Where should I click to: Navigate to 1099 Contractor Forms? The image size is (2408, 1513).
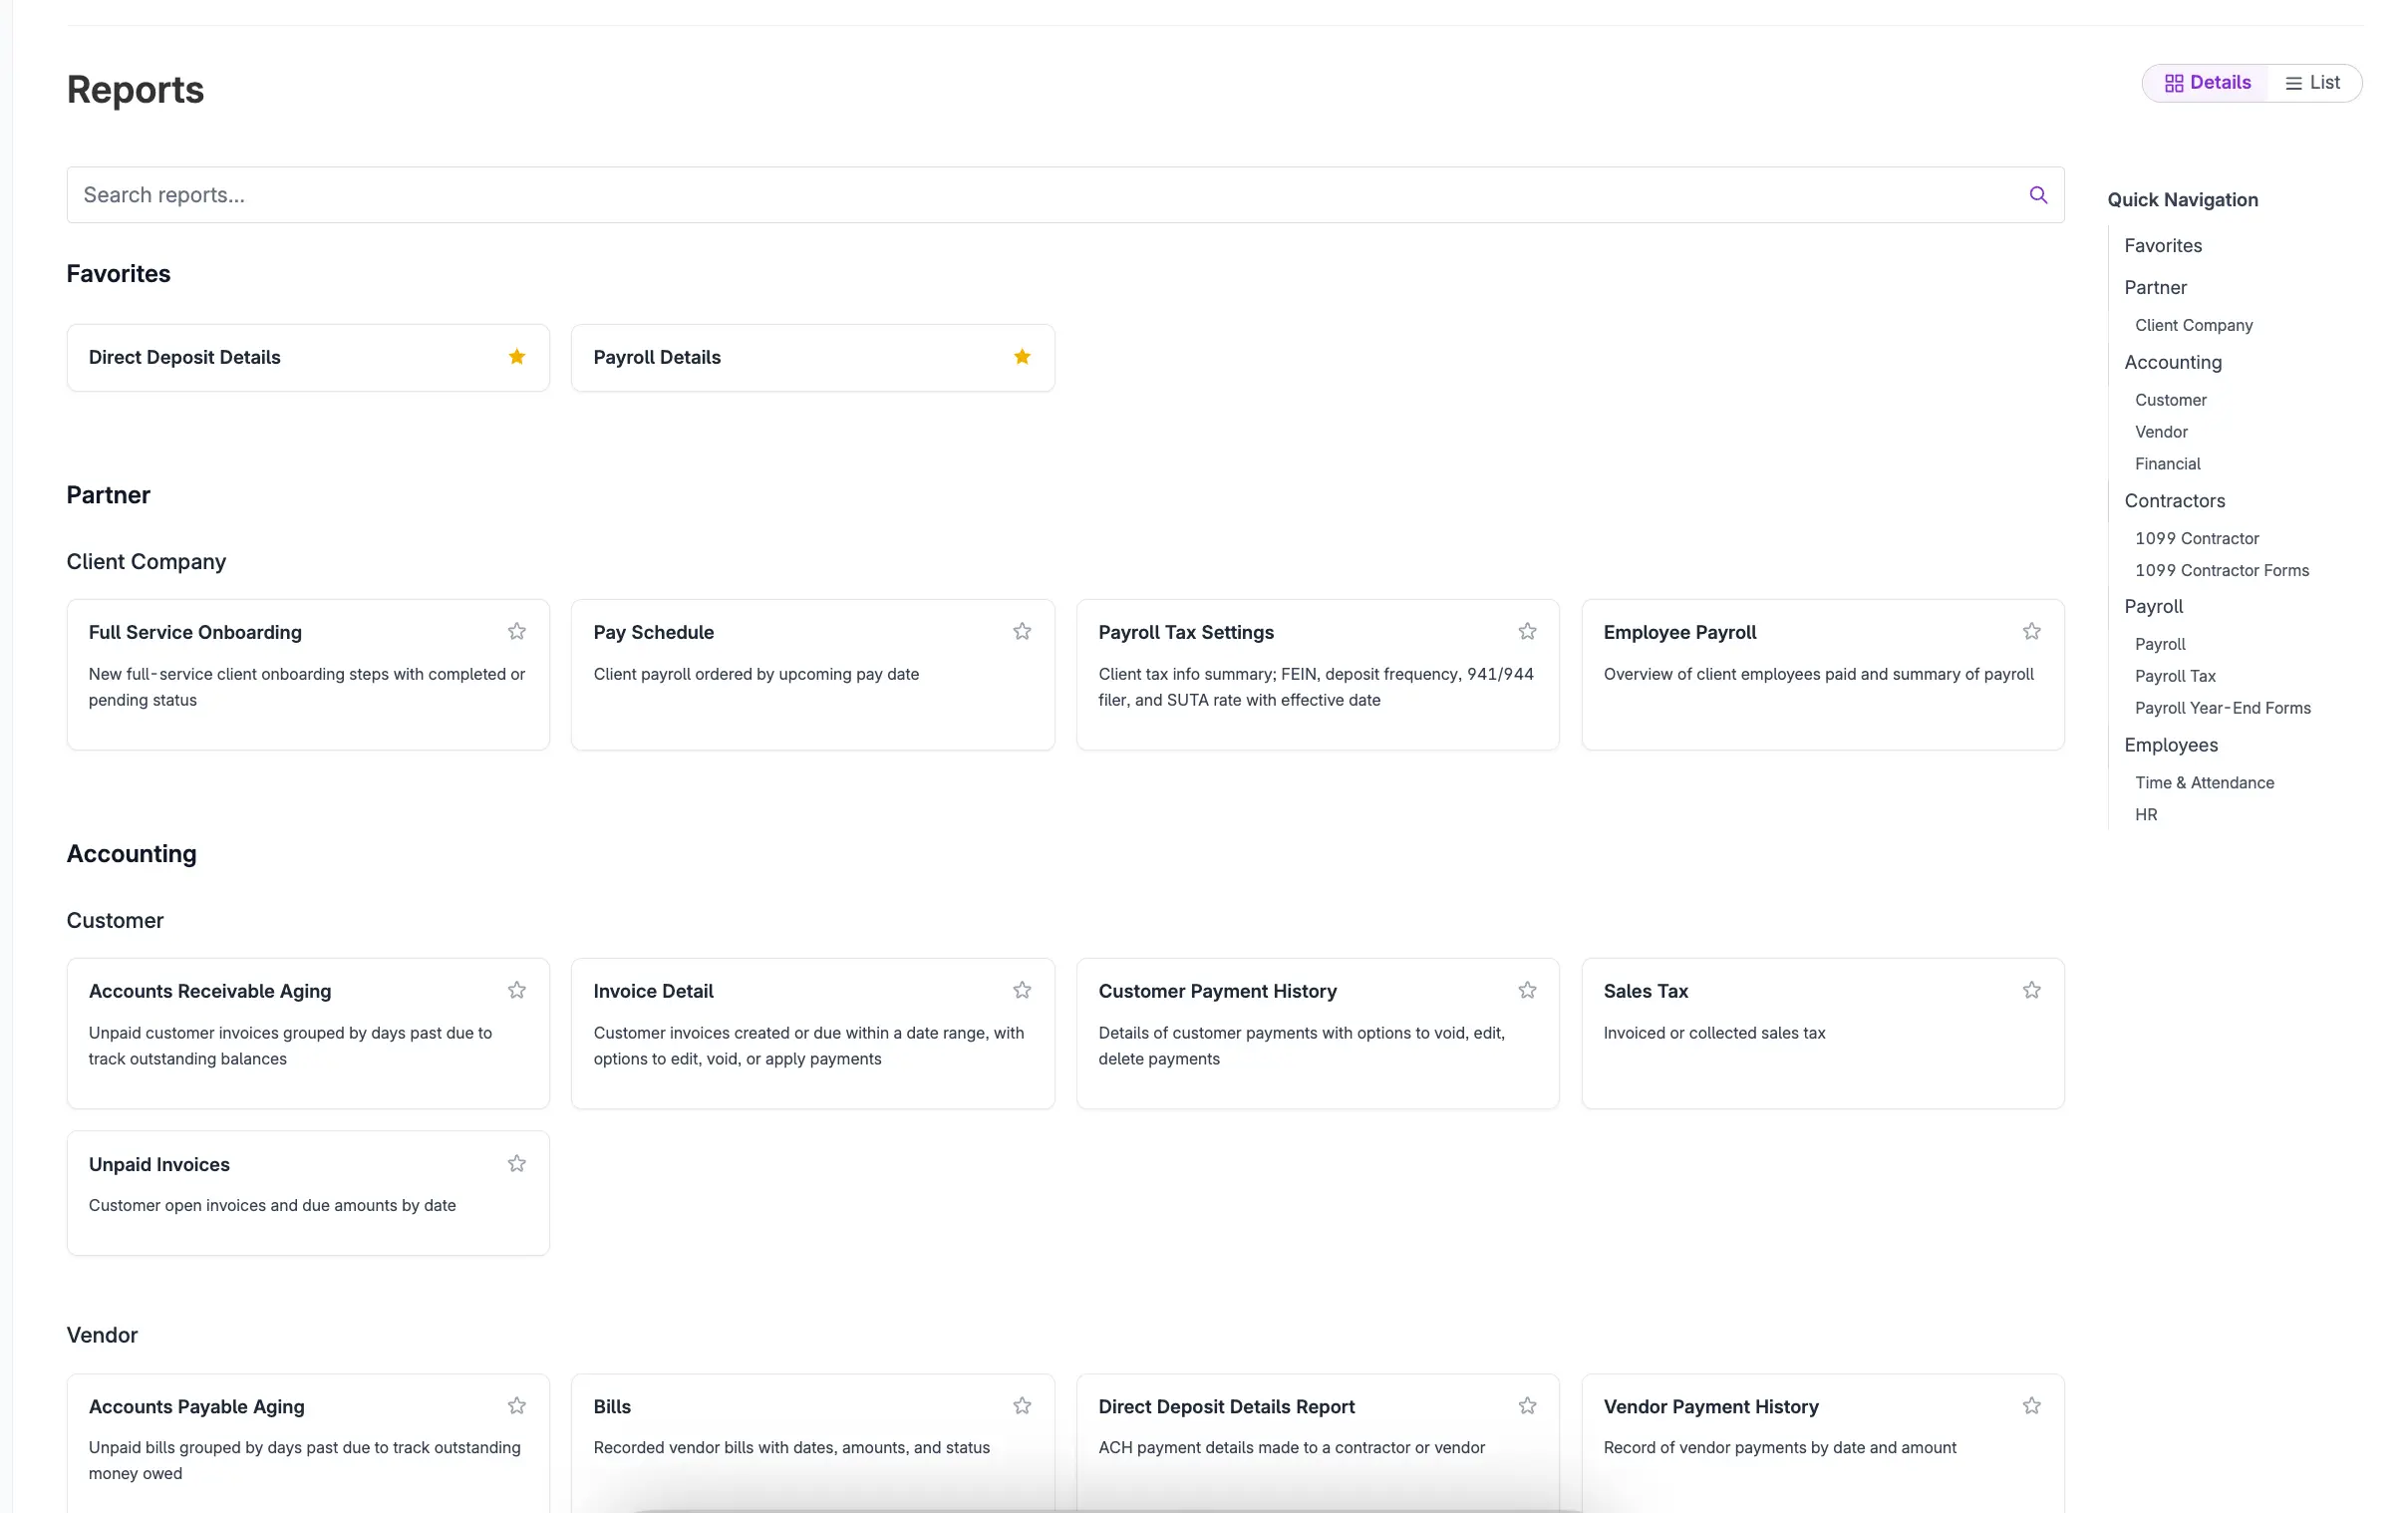(2222, 570)
